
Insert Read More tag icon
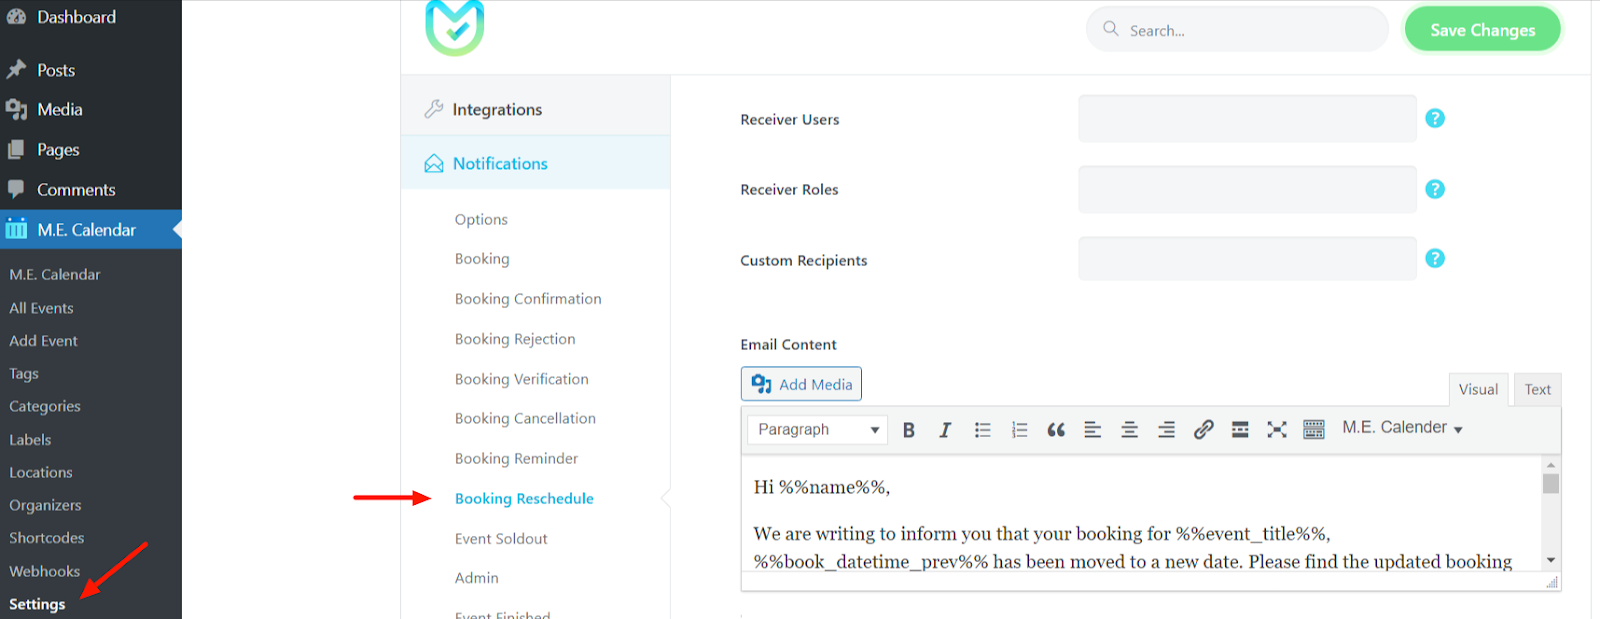[1240, 430]
